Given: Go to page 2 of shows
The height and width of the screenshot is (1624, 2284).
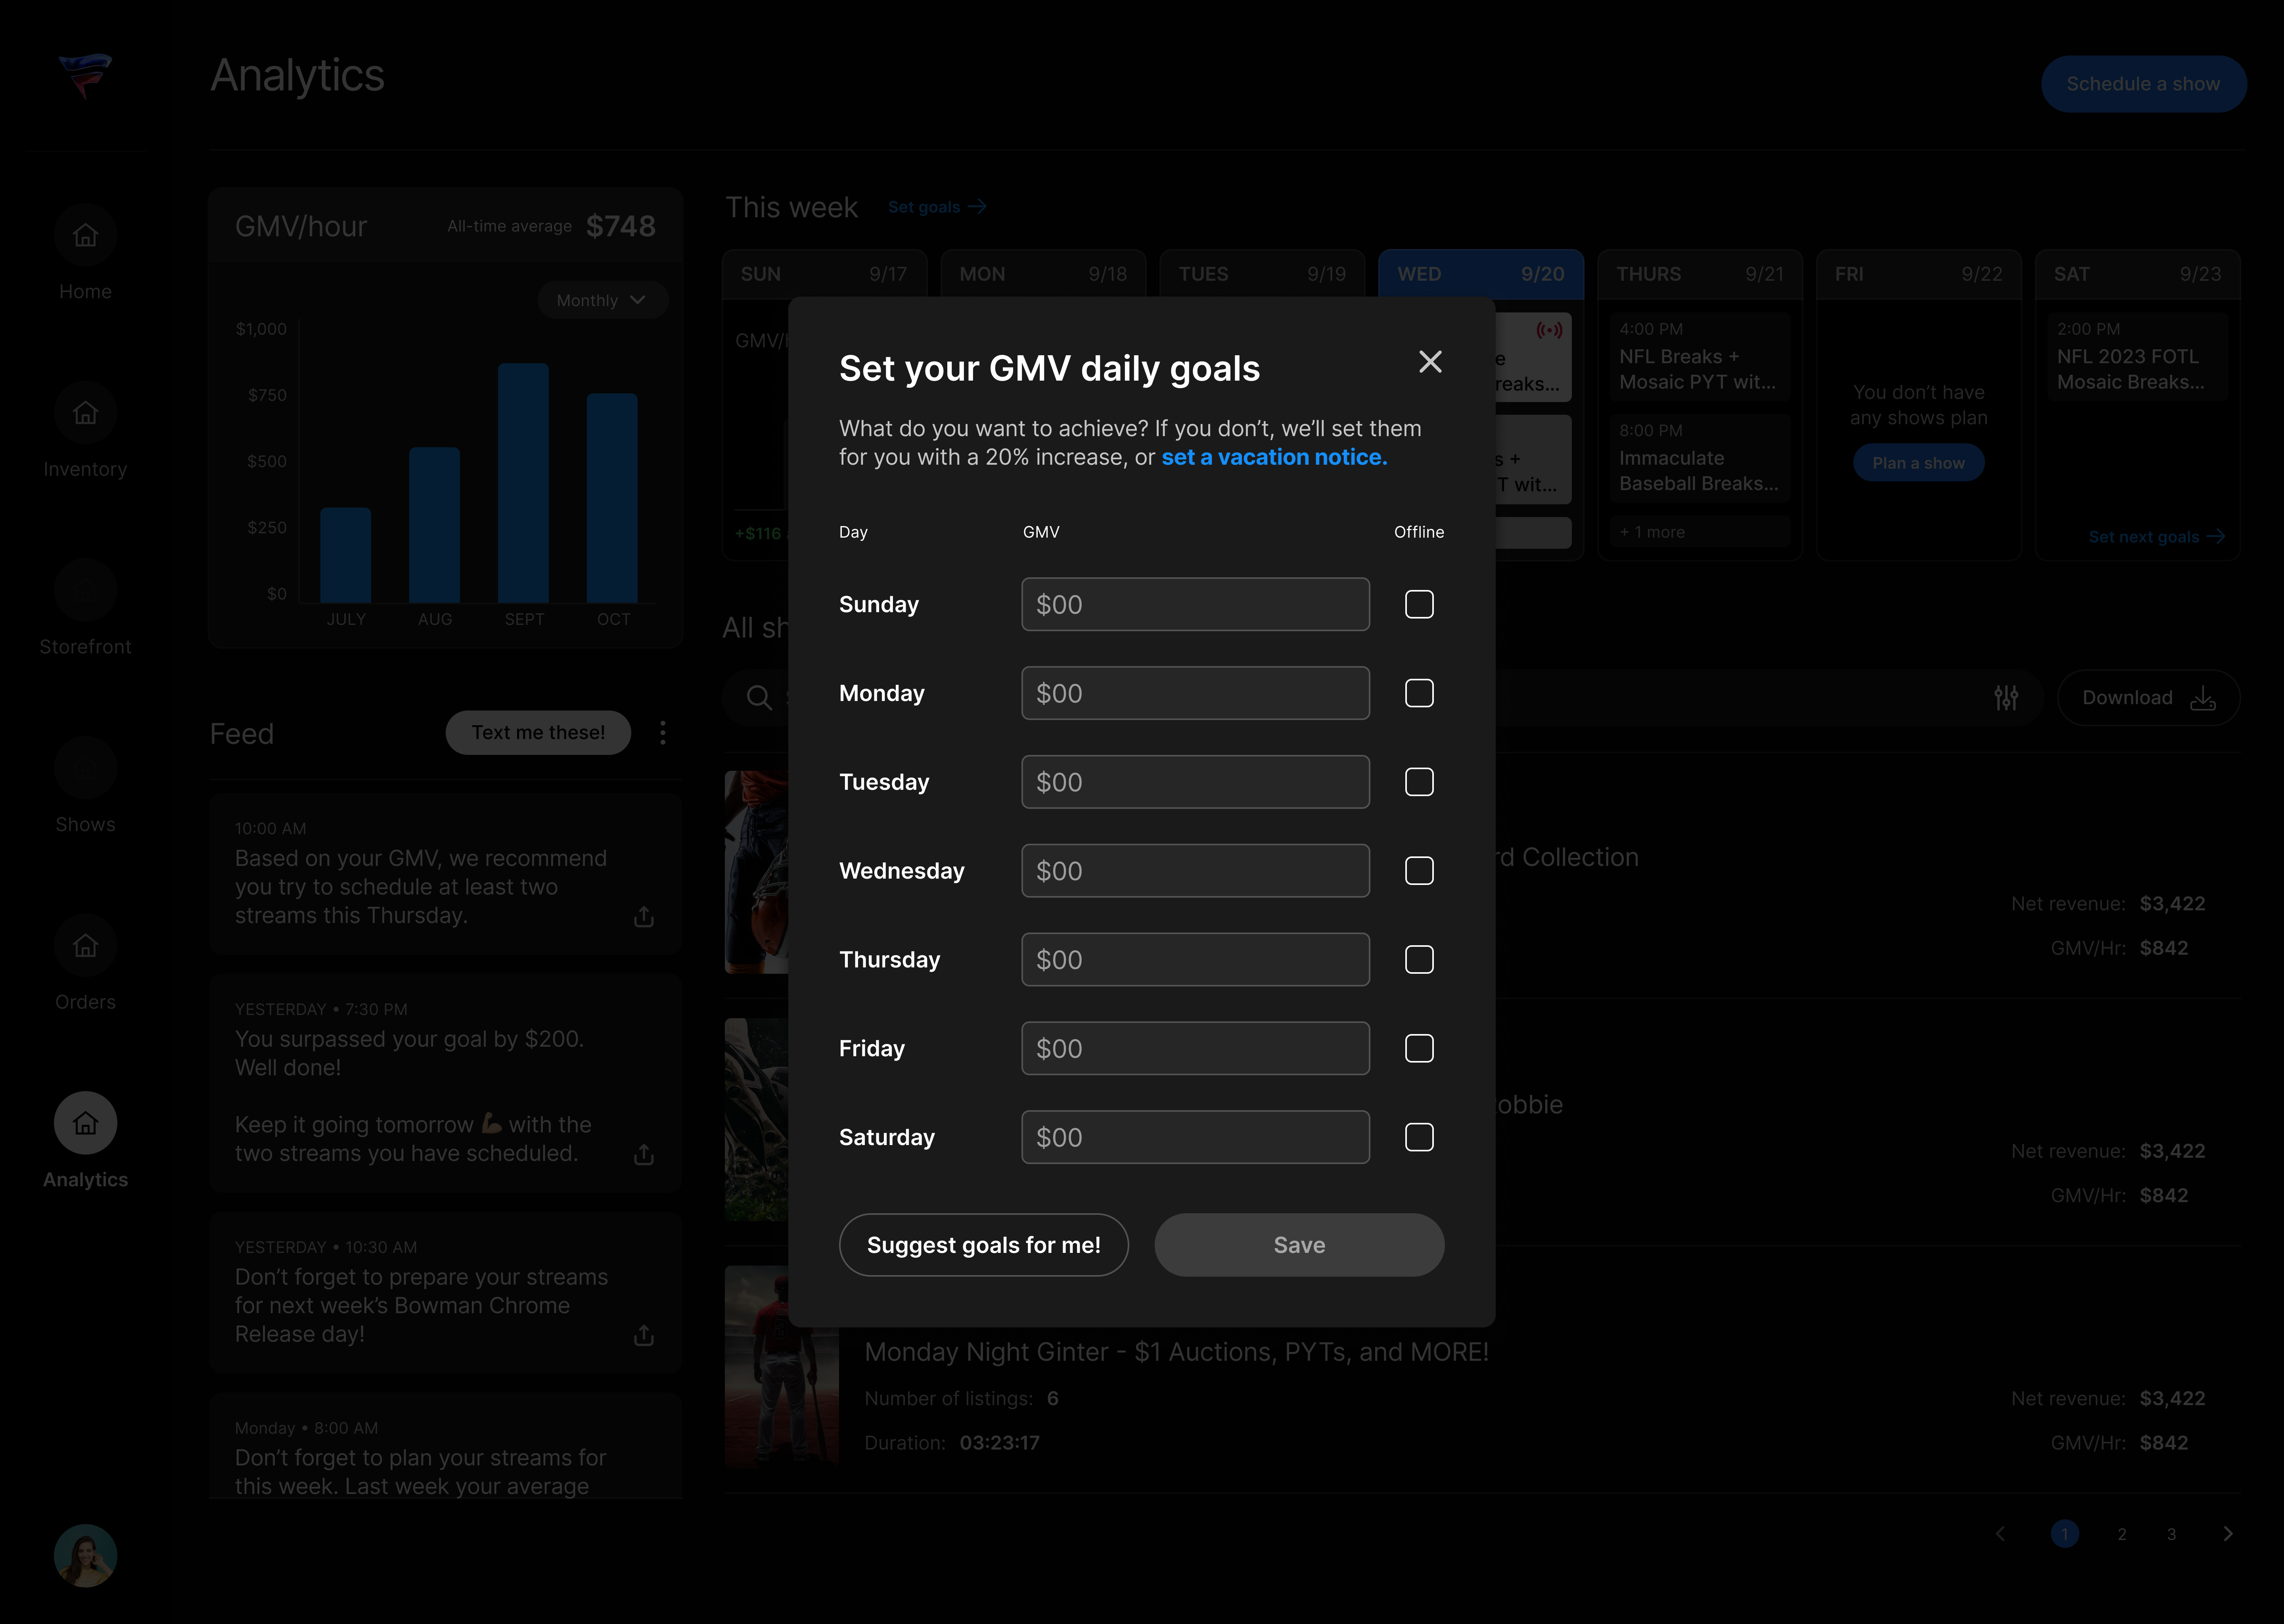Looking at the screenshot, I should 2121,1534.
